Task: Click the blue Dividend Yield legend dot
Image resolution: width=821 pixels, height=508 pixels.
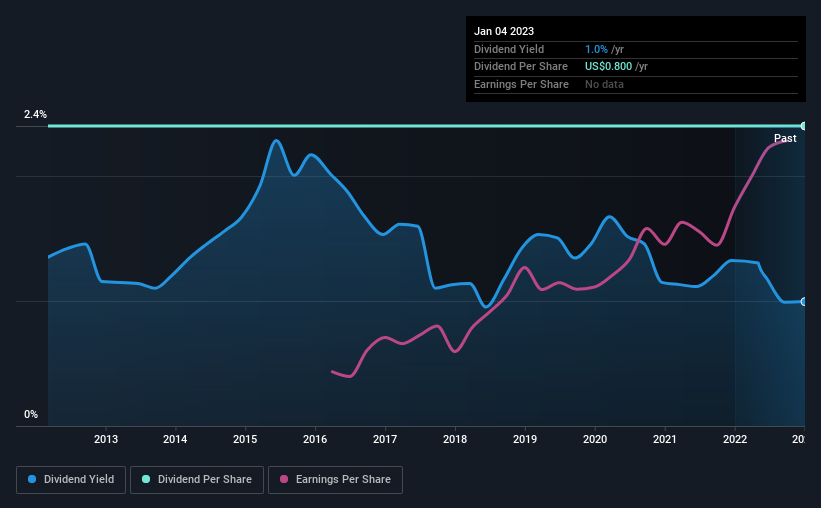Action: [x=32, y=479]
